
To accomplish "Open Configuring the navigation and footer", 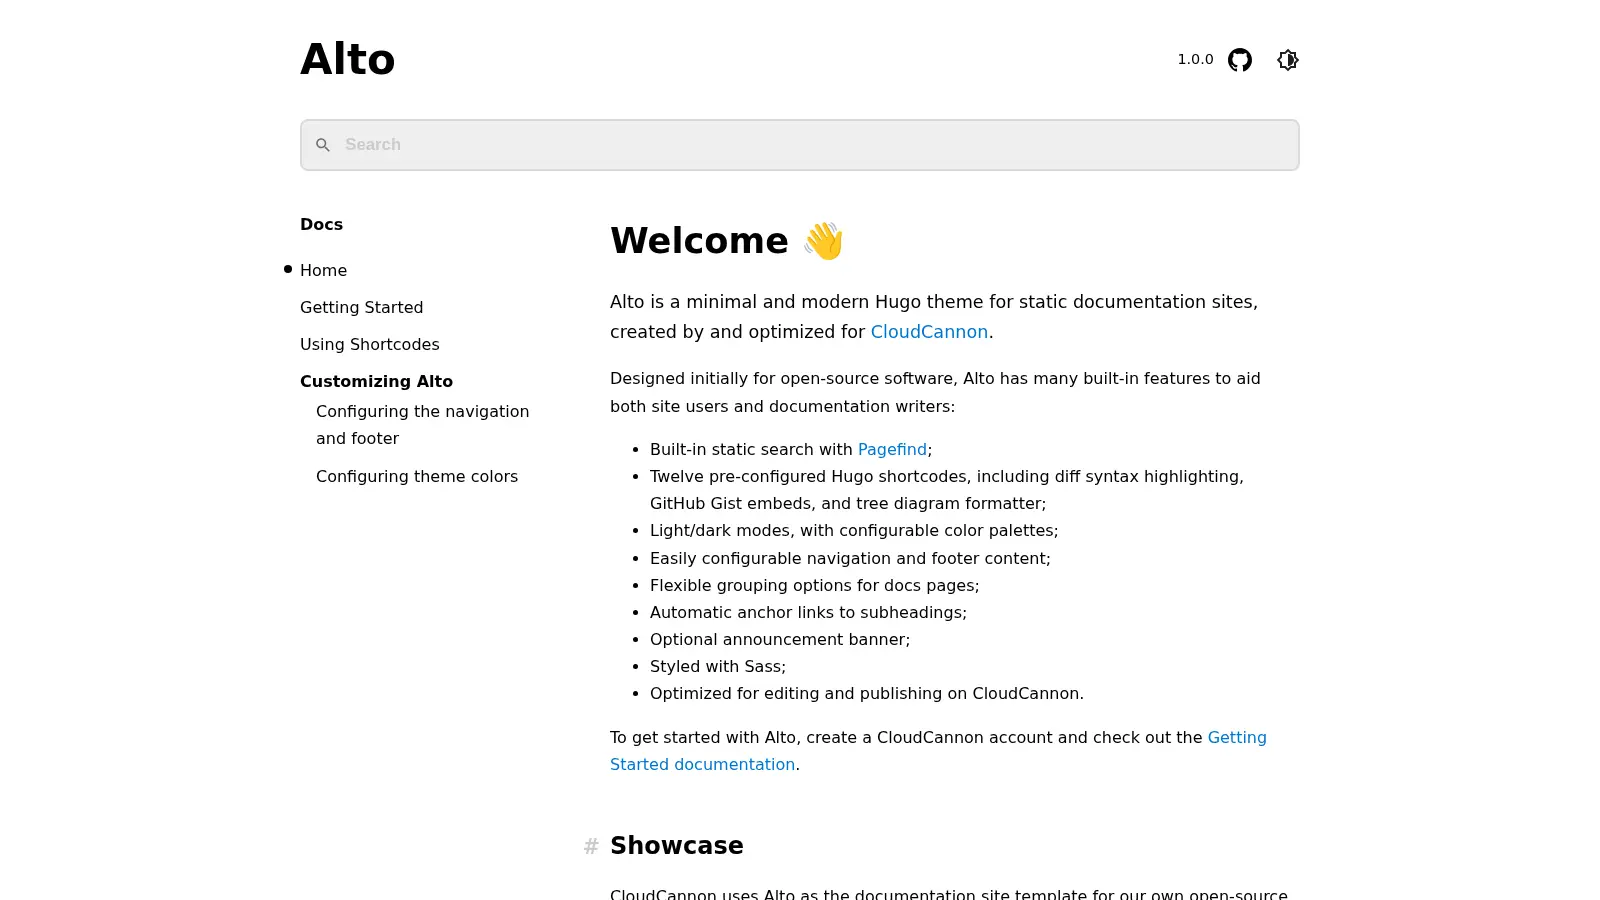I will coord(422,425).
